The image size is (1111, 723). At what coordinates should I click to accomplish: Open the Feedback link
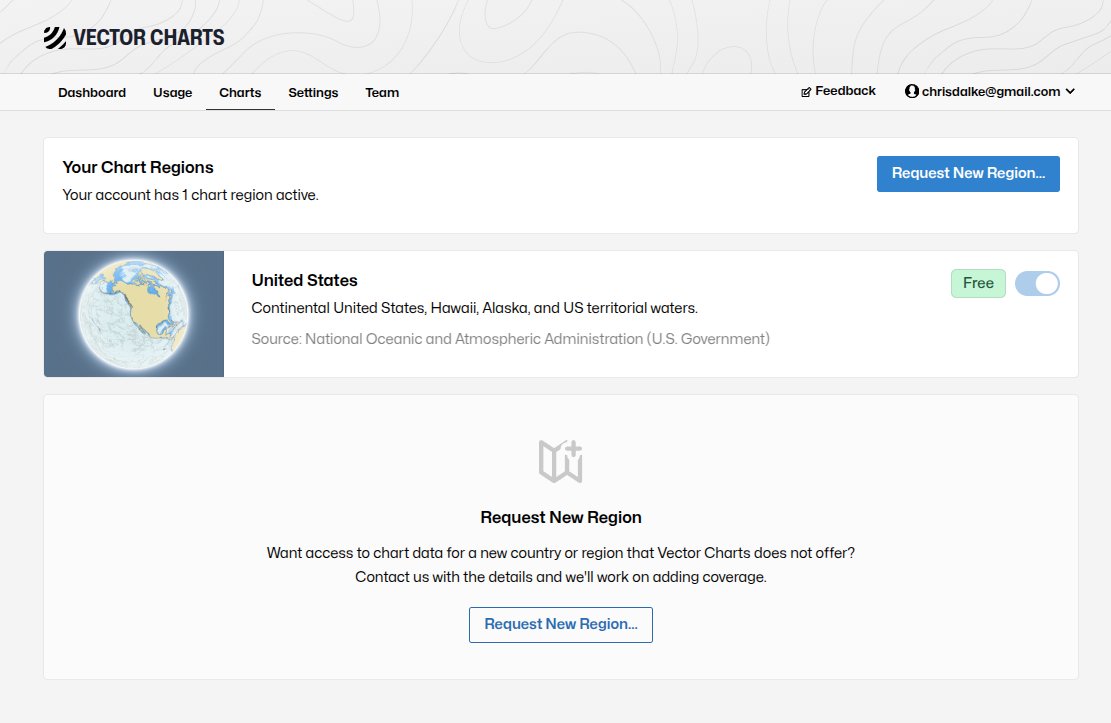point(838,91)
